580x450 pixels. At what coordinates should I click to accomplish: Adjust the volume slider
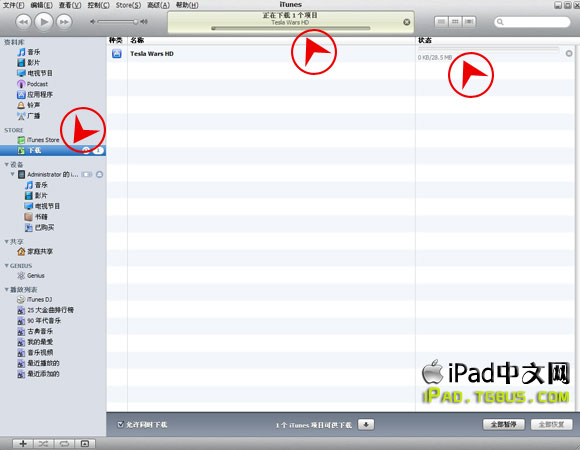tap(117, 22)
